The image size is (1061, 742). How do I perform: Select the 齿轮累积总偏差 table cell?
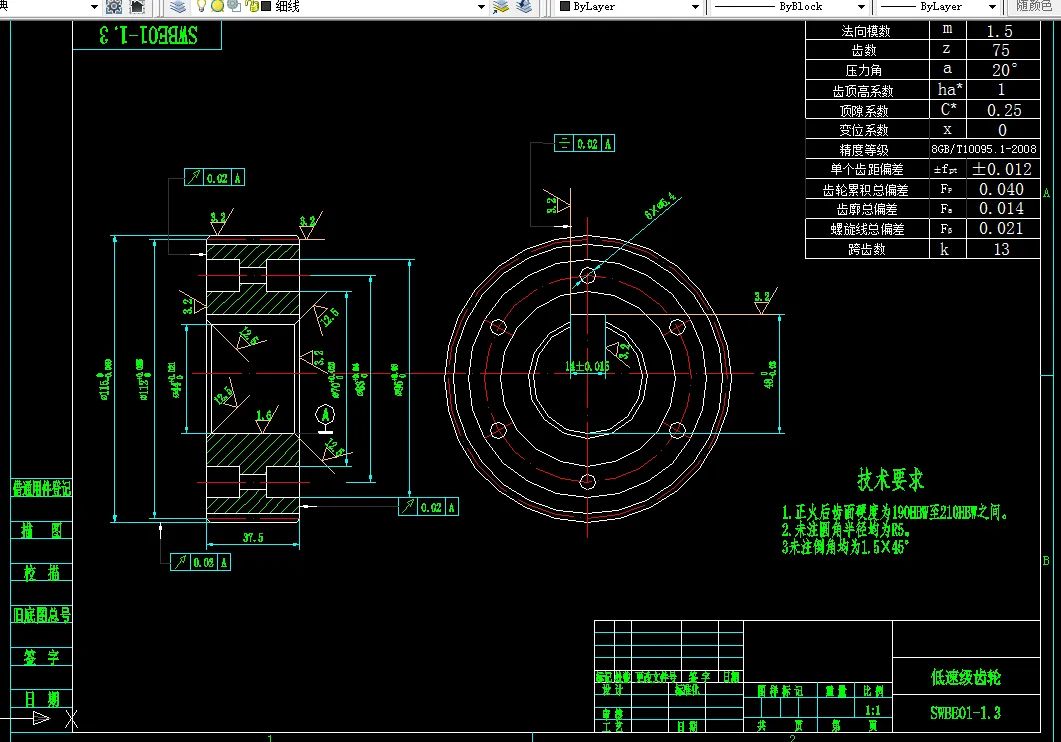click(867, 189)
